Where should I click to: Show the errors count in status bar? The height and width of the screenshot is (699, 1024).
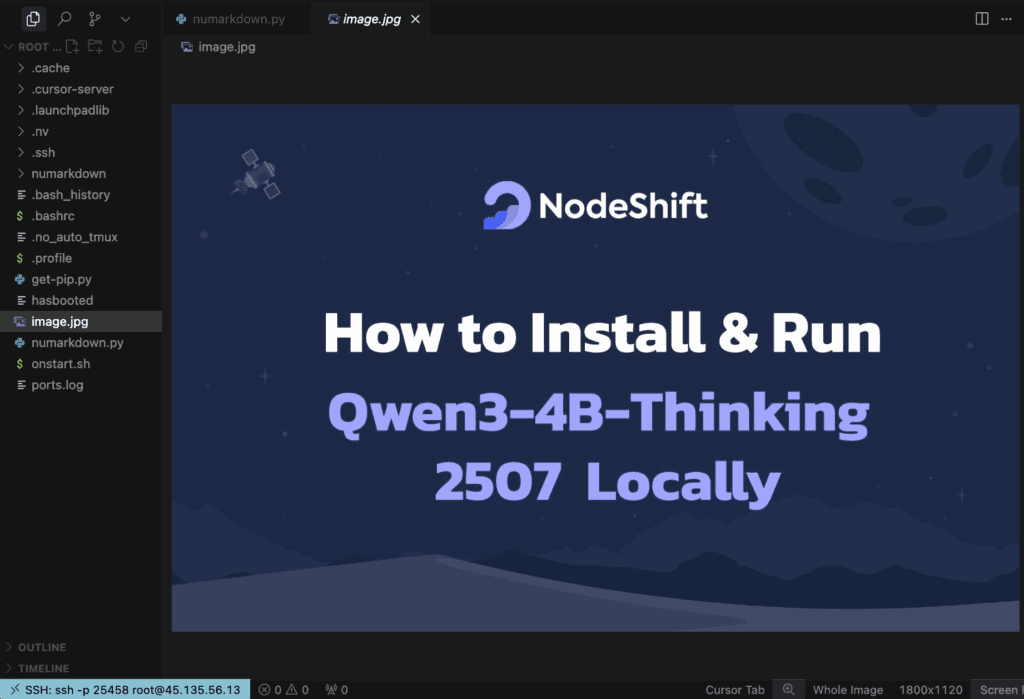click(270, 690)
